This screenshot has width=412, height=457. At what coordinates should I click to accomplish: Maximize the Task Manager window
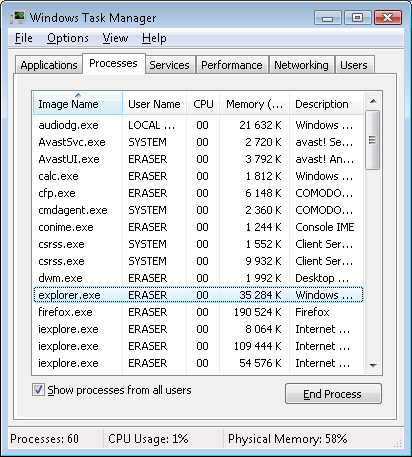coord(357,18)
